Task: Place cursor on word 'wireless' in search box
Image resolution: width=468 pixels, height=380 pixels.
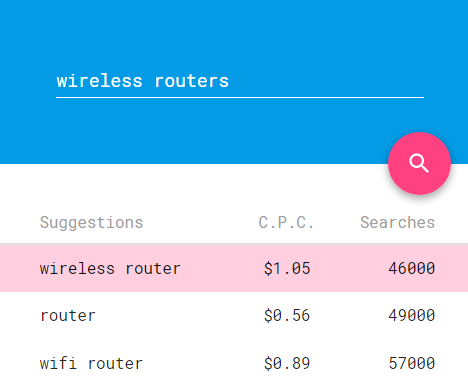Action: (x=99, y=81)
